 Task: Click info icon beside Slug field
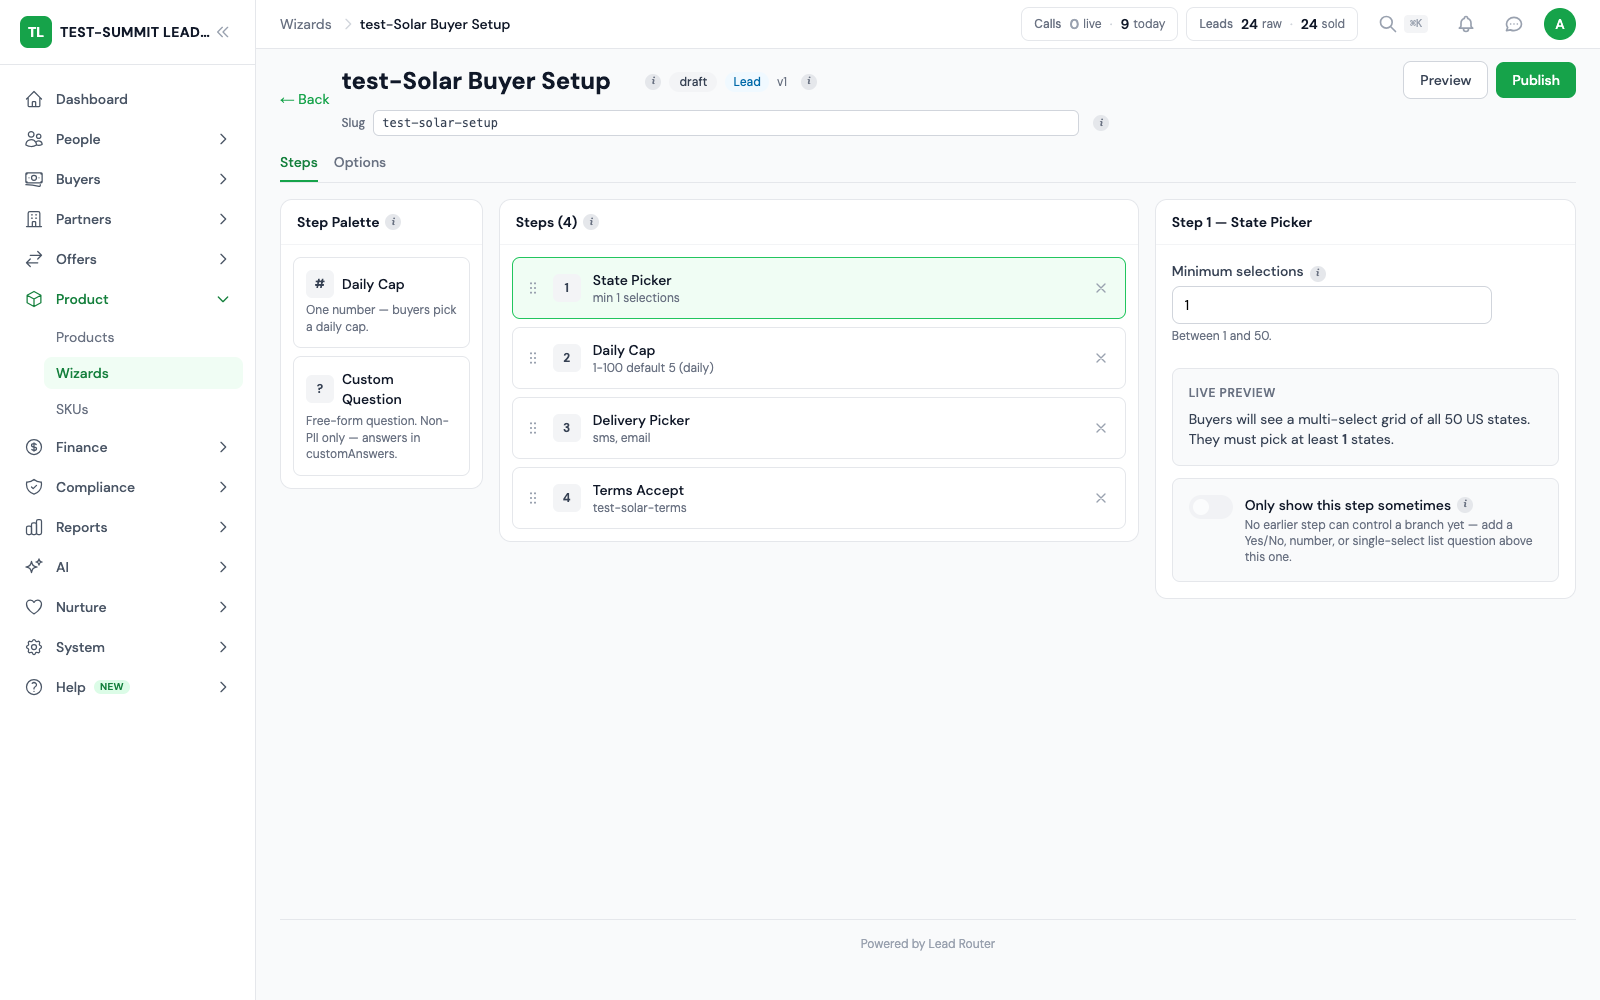1101,123
